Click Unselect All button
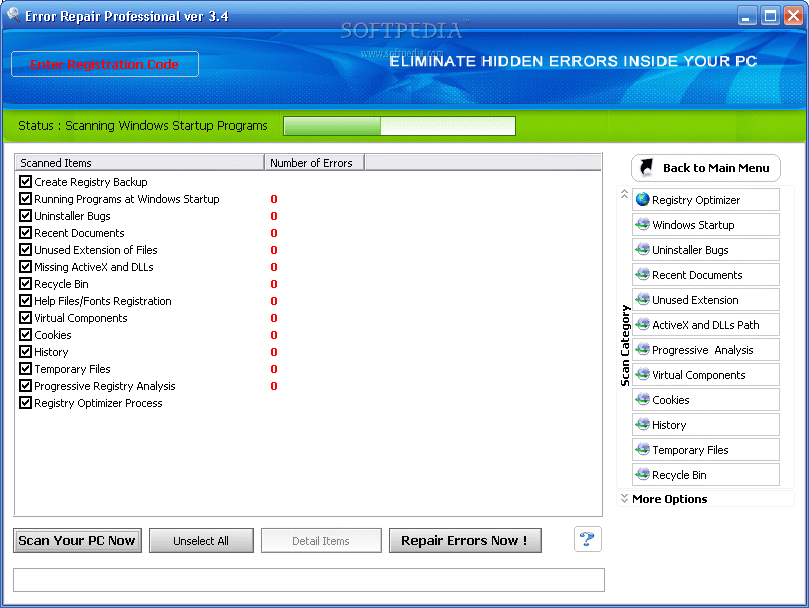 pyautogui.click(x=201, y=540)
